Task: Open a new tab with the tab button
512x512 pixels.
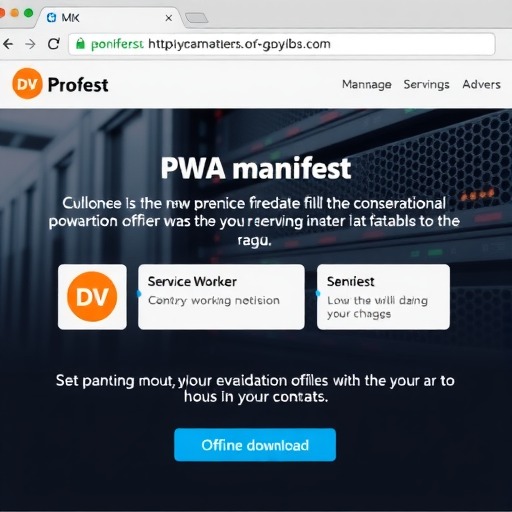Action: pyautogui.click(x=197, y=18)
